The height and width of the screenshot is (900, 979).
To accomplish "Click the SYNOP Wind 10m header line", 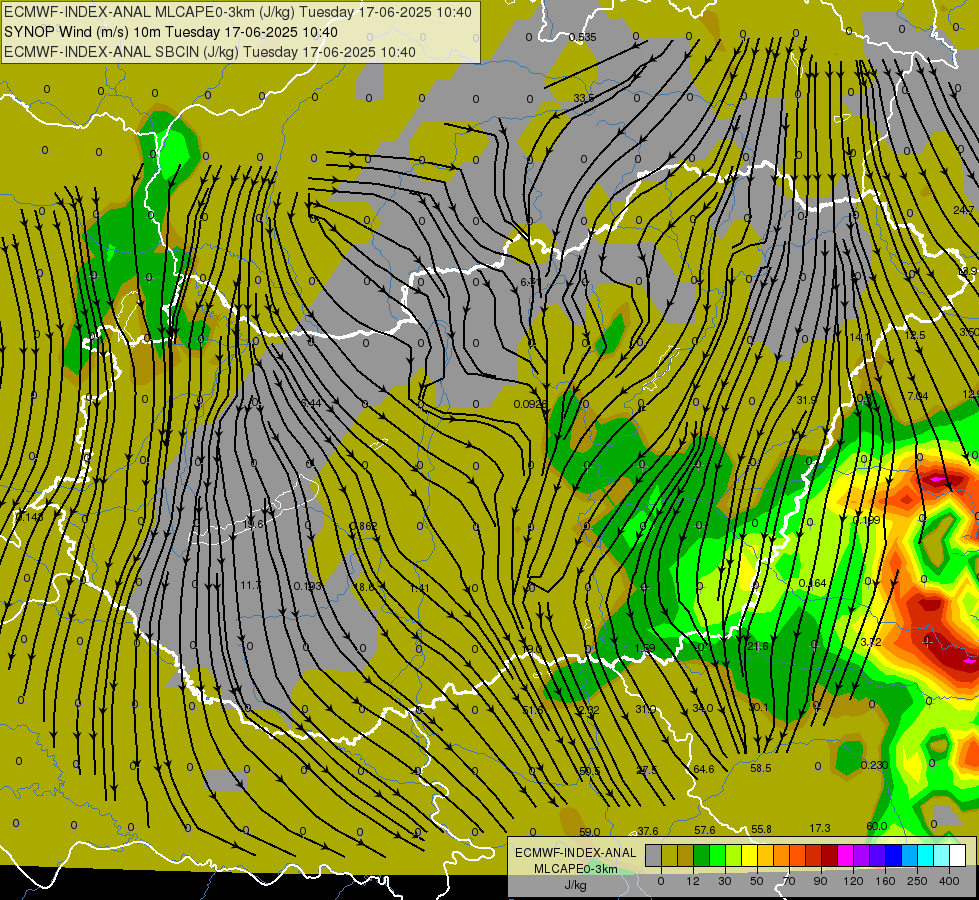I will coord(171,32).
